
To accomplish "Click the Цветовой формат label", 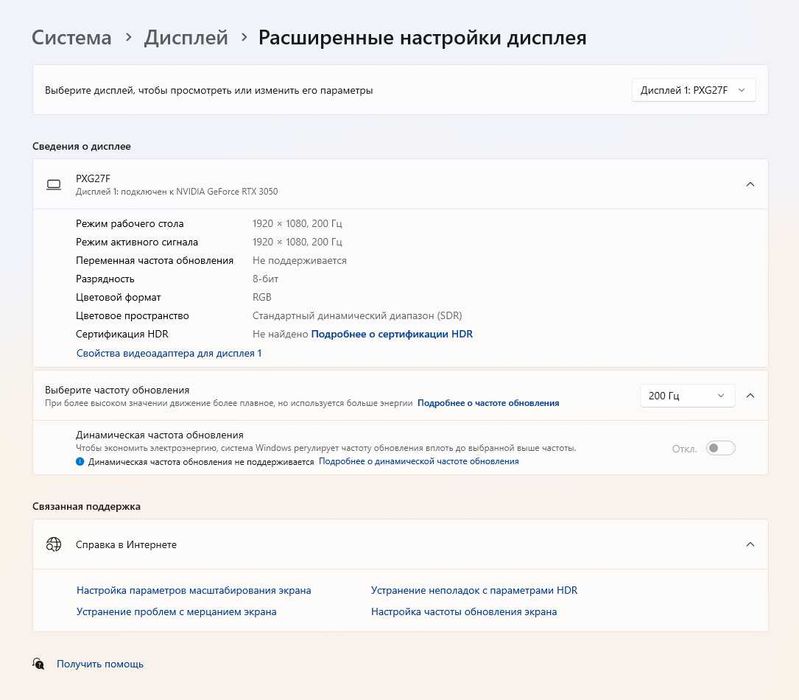I will [x=118, y=297].
